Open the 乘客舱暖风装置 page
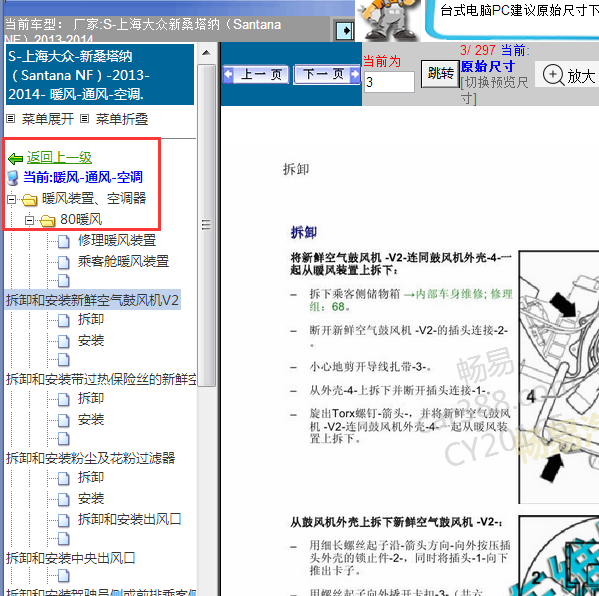This screenshot has height=596, width=599. pos(123,261)
